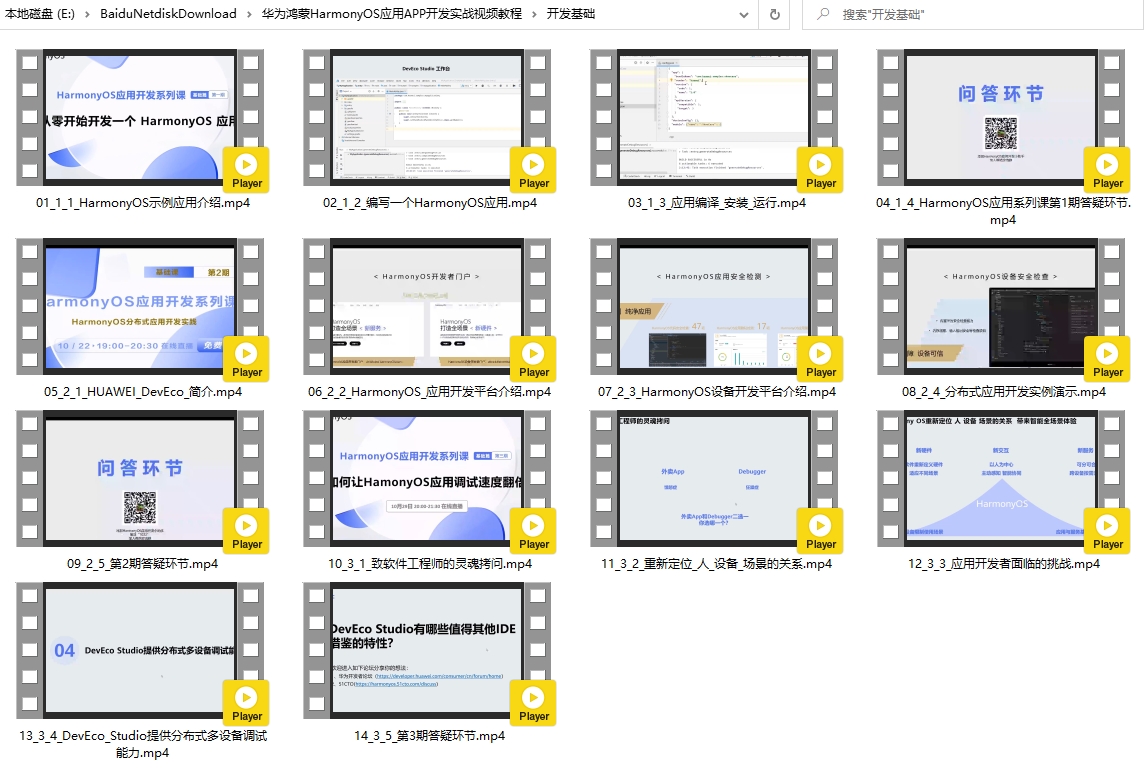The height and width of the screenshot is (769, 1146).
Task: Click Player badge on 03_1_3_应用编译_安装_运行.mp4
Action: (820, 170)
